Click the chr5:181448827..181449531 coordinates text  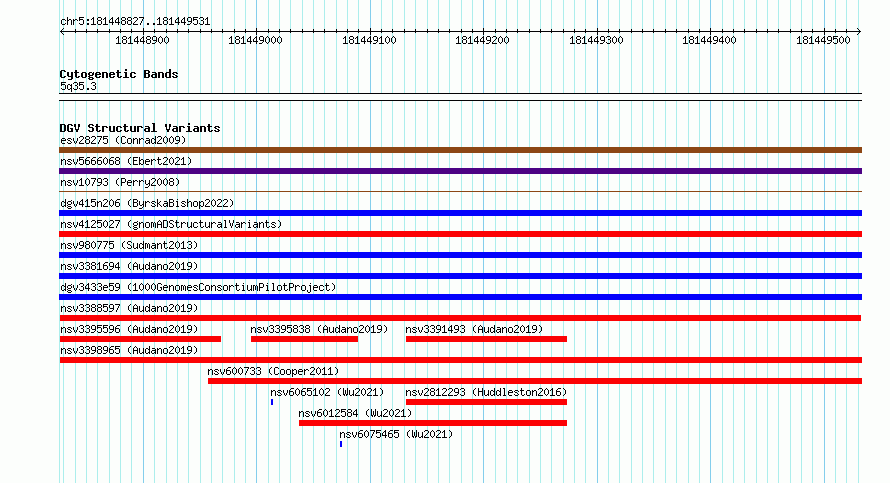click(135, 21)
